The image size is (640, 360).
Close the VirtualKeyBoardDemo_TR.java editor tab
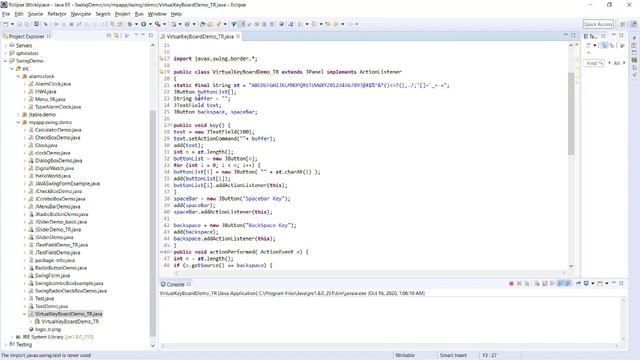point(238,36)
